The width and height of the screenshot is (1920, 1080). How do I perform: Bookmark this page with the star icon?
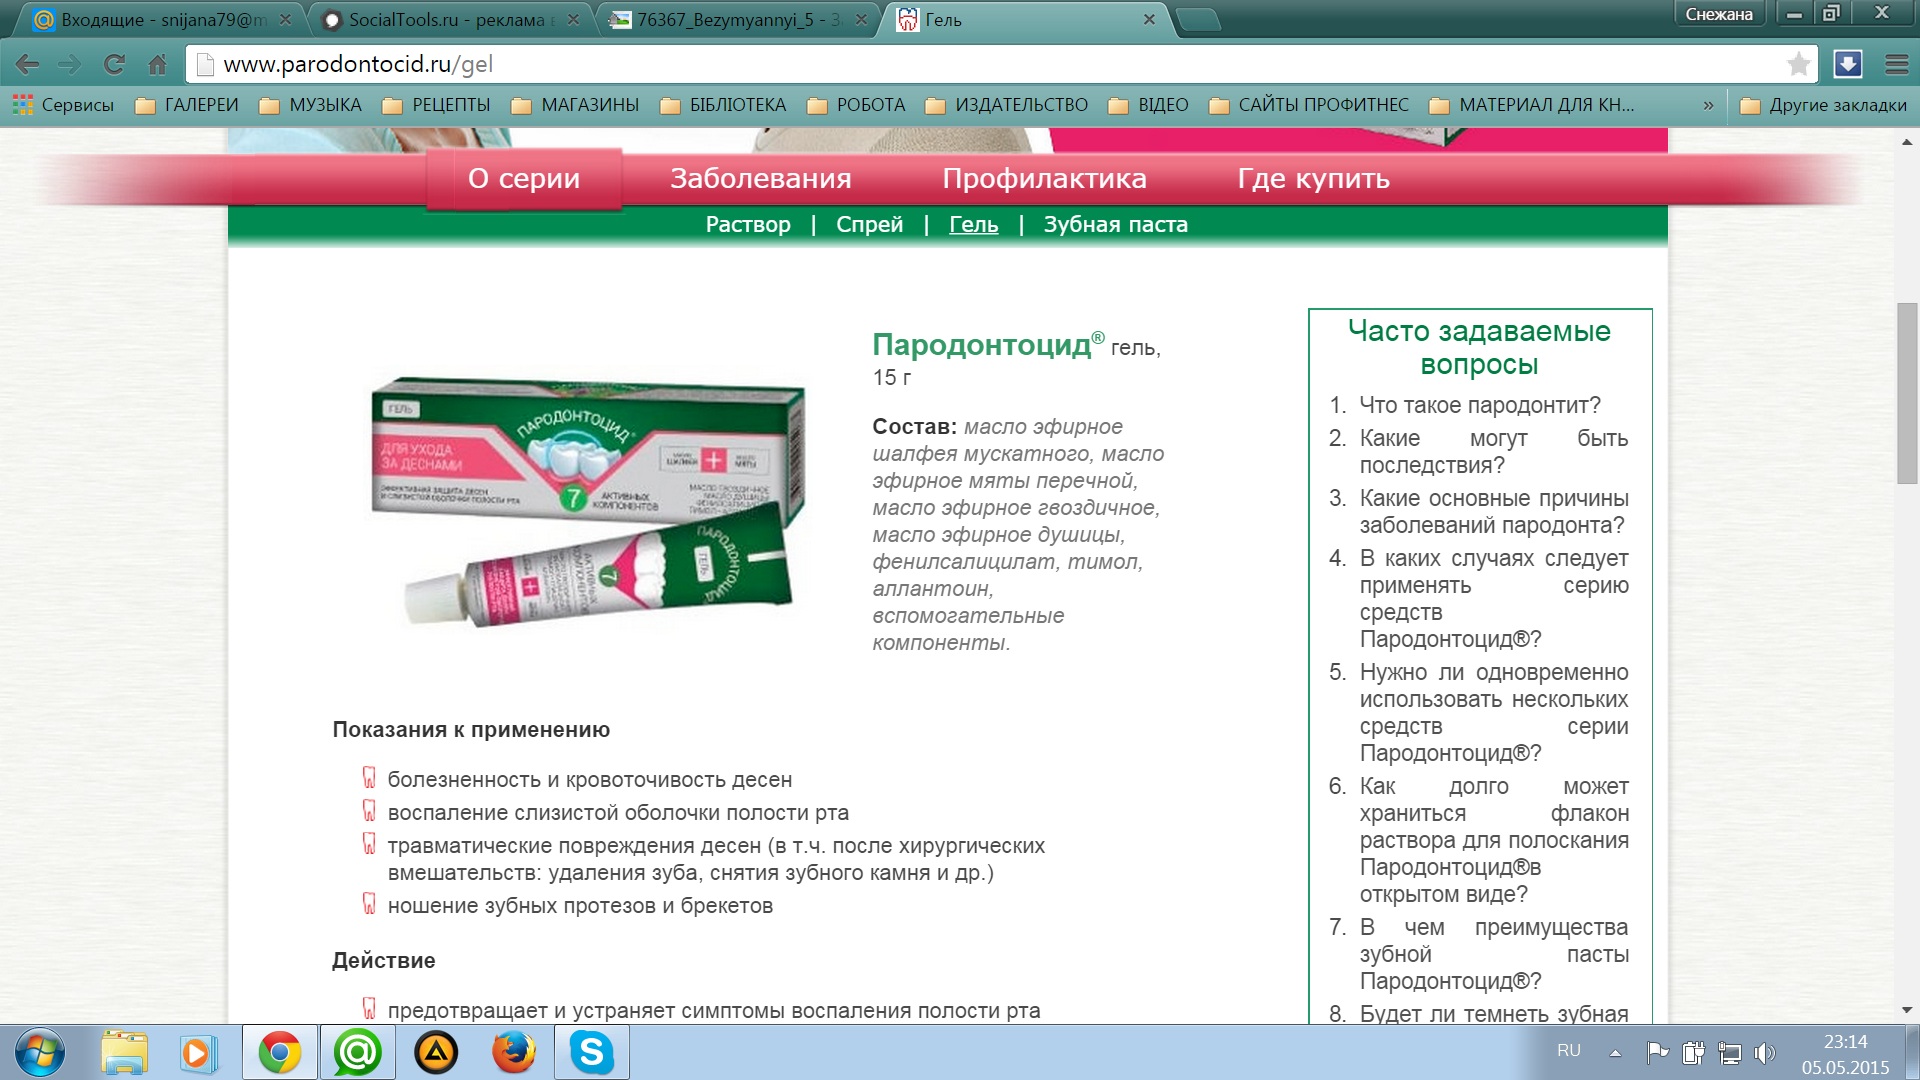1798,64
